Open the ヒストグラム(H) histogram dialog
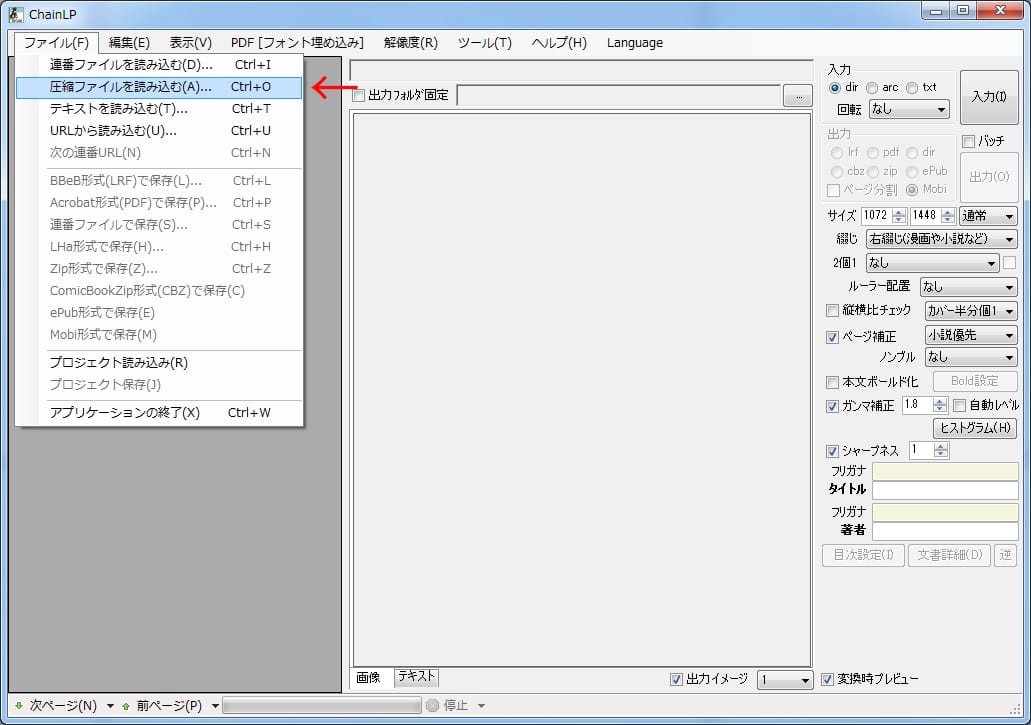 click(x=974, y=427)
